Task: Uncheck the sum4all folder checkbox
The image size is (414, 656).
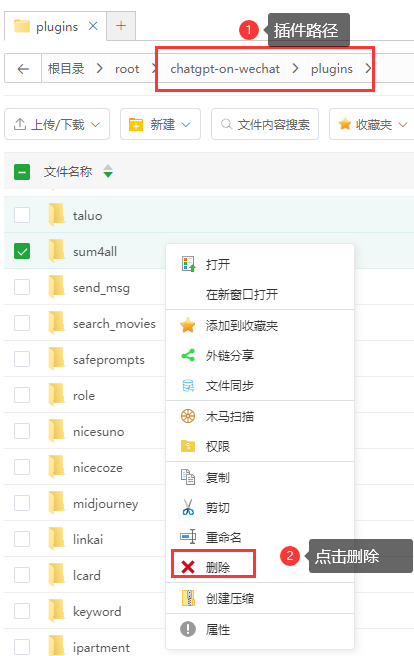Action: pyautogui.click(x=22, y=251)
